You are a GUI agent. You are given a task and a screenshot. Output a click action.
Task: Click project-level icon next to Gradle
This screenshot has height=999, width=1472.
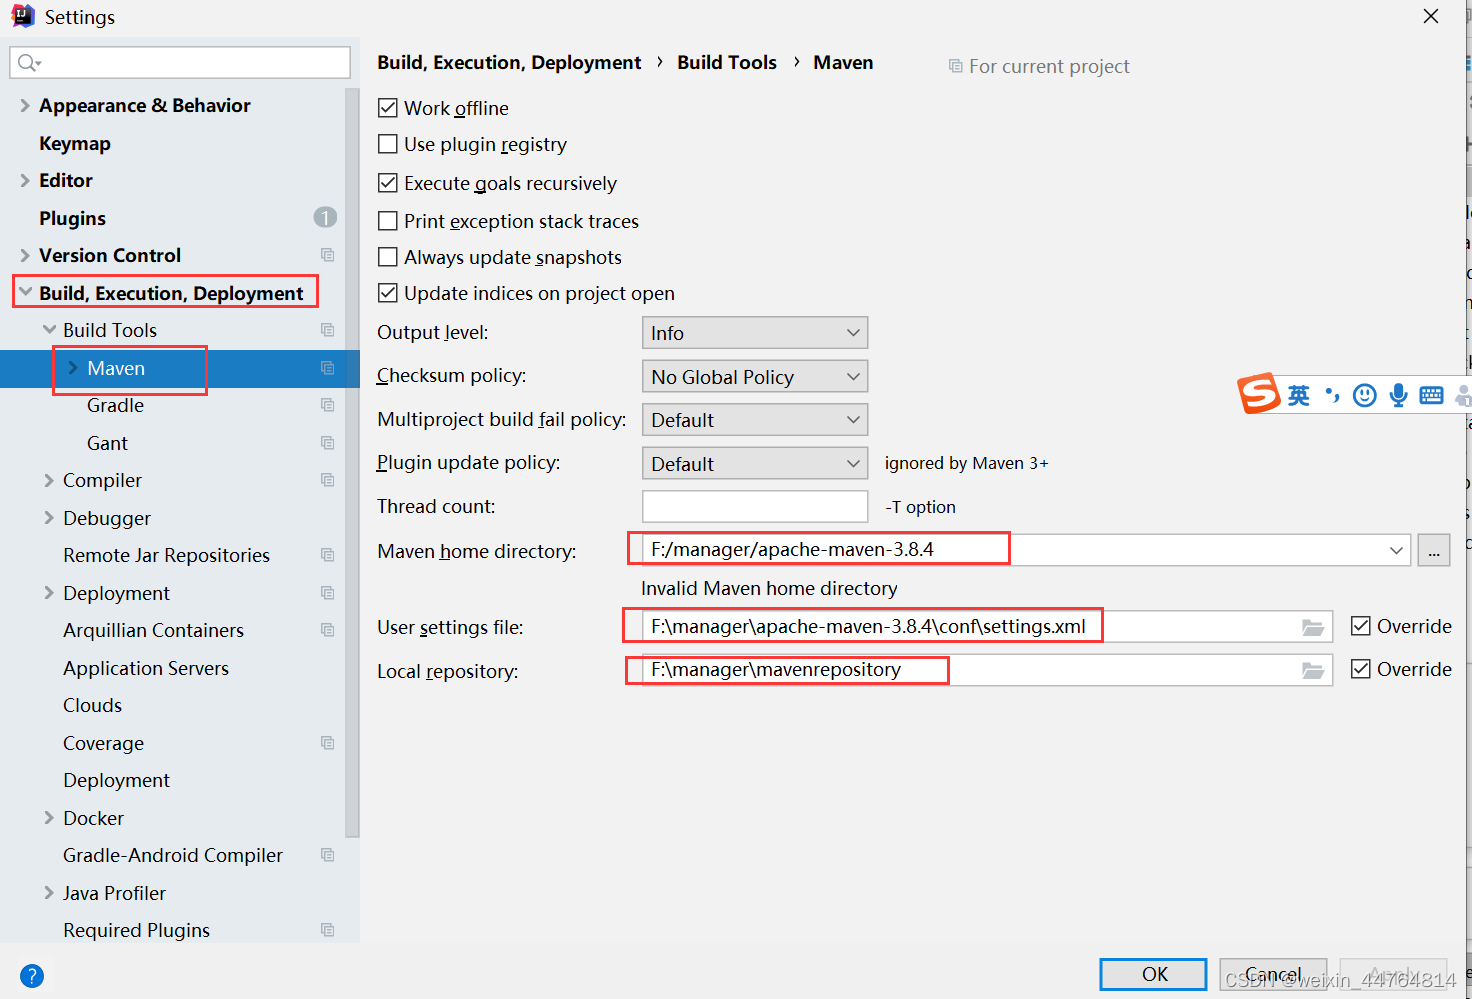pyautogui.click(x=327, y=405)
